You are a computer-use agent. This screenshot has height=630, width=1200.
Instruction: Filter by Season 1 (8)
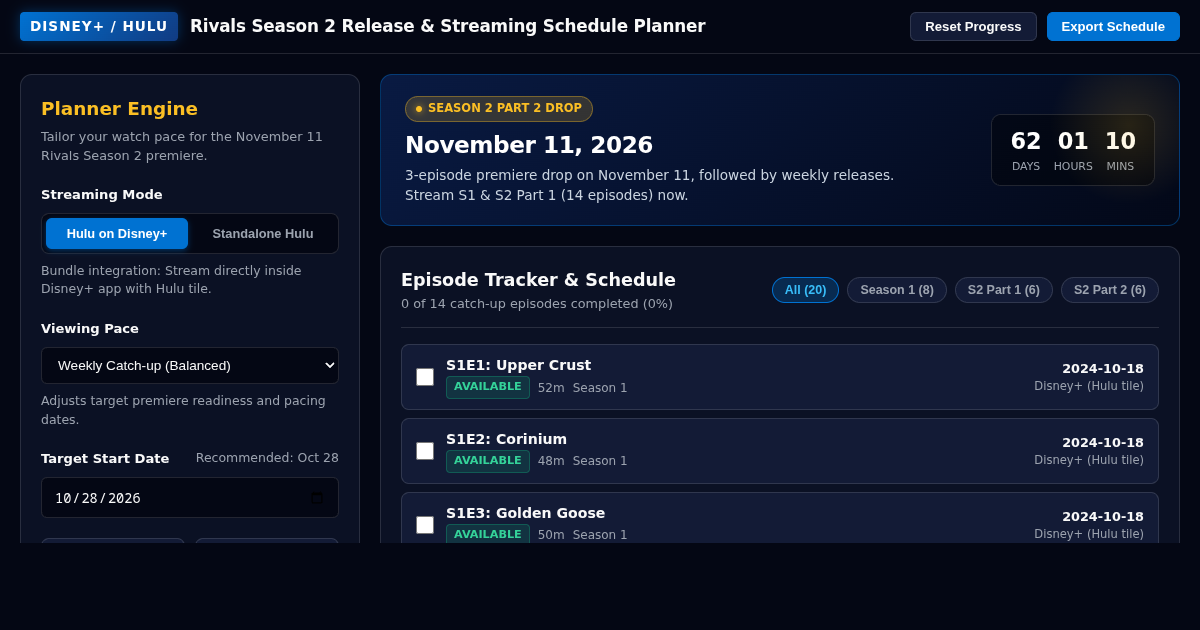click(x=897, y=290)
